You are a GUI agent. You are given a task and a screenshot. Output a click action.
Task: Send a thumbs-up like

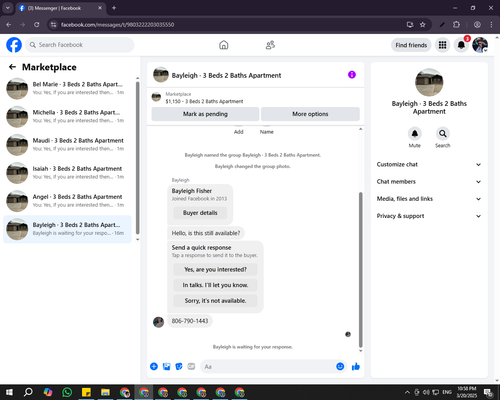click(356, 367)
